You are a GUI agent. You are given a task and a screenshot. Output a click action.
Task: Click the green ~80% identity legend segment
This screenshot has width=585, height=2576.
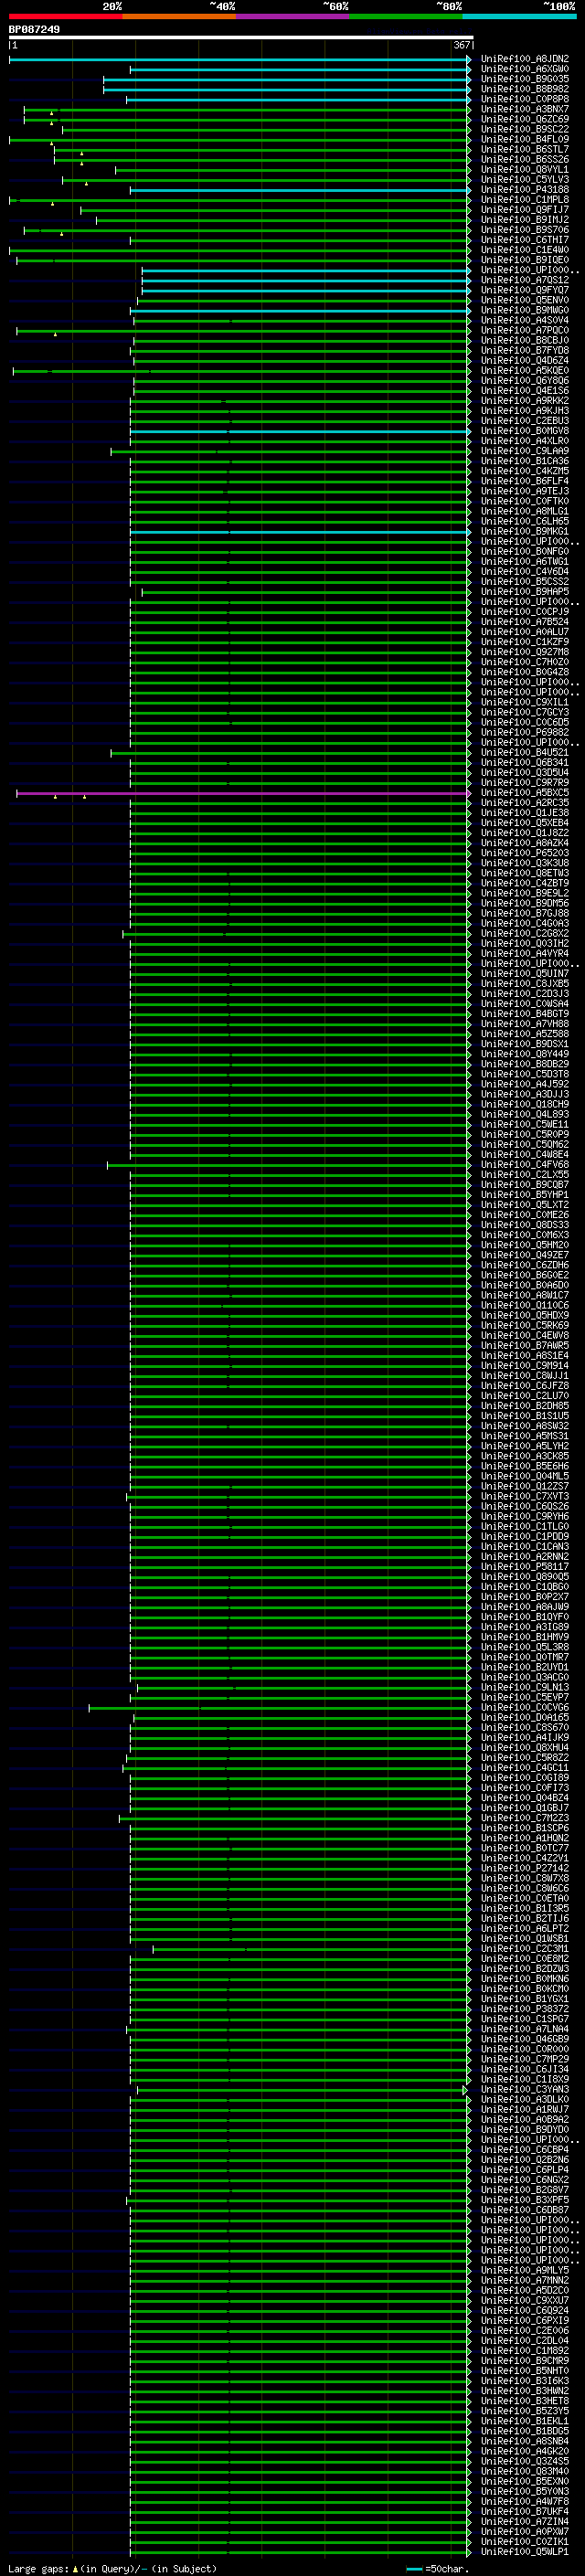click(x=406, y=16)
